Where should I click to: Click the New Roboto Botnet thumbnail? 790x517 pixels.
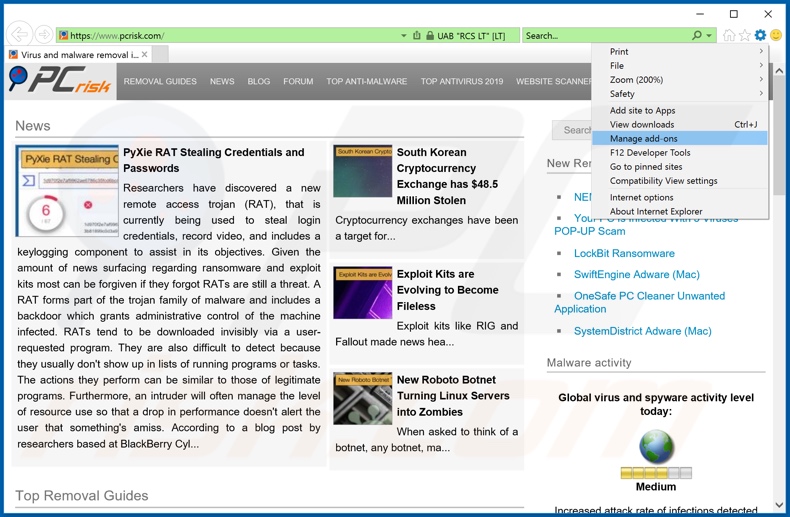point(362,399)
